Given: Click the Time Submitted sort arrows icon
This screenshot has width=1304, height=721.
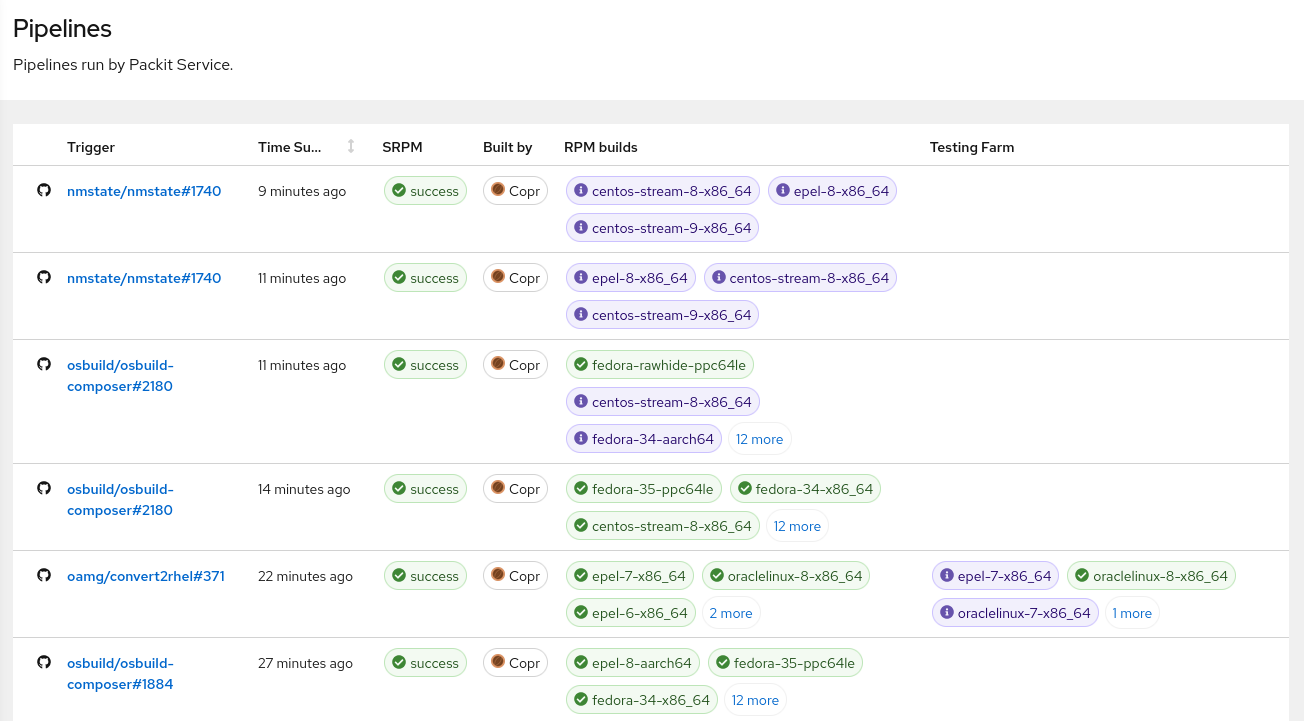Looking at the screenshot, I should click(x=351, y=147).
